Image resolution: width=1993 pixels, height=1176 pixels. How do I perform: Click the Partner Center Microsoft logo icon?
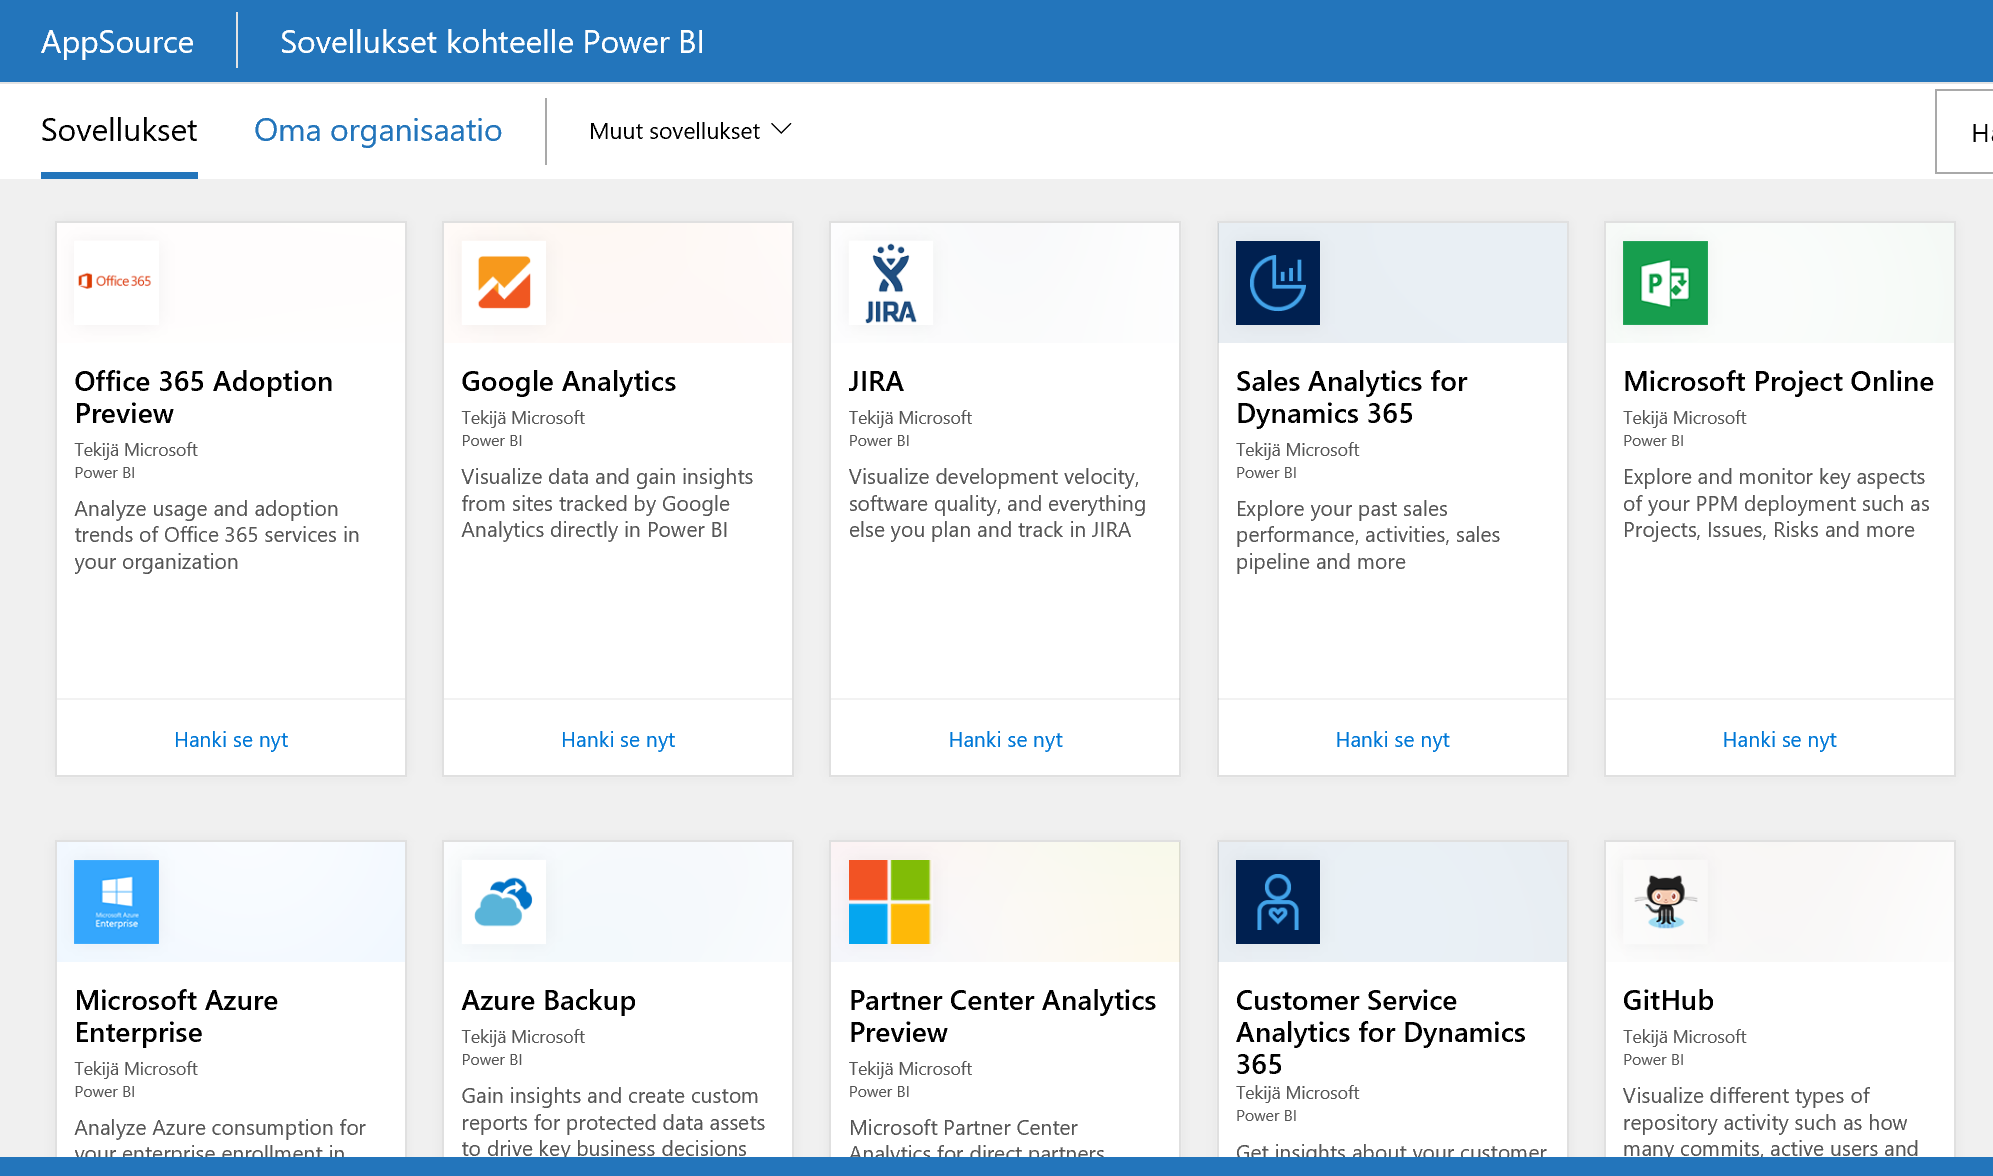pos(890,901)
